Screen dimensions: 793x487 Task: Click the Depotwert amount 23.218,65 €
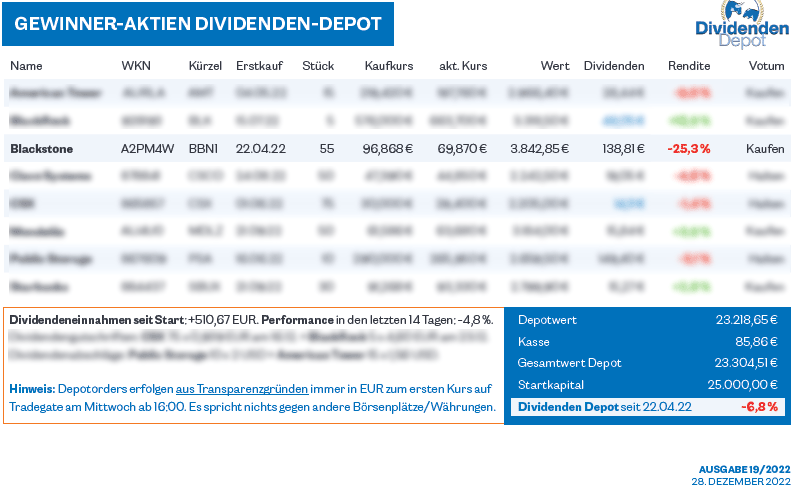pyautogui.click(x=746, y=320)
